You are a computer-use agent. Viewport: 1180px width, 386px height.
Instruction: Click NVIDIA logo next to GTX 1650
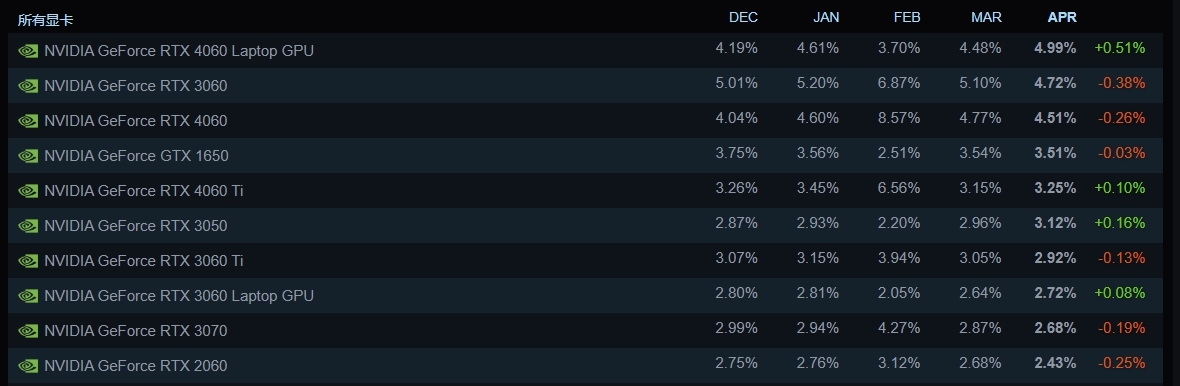[x=28, y=156]
